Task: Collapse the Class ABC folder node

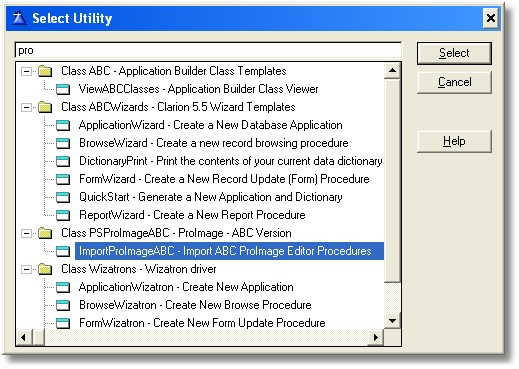Action: pyautogui.click(x=26, y=71)
